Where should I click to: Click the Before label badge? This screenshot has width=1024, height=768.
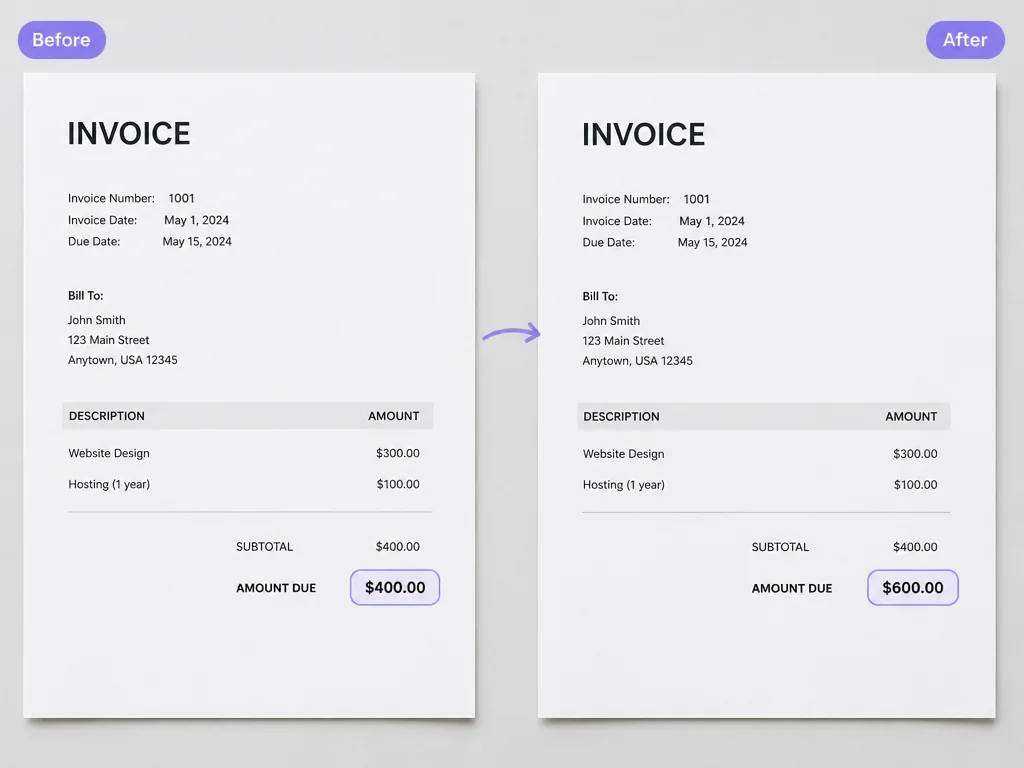[61, 40]
